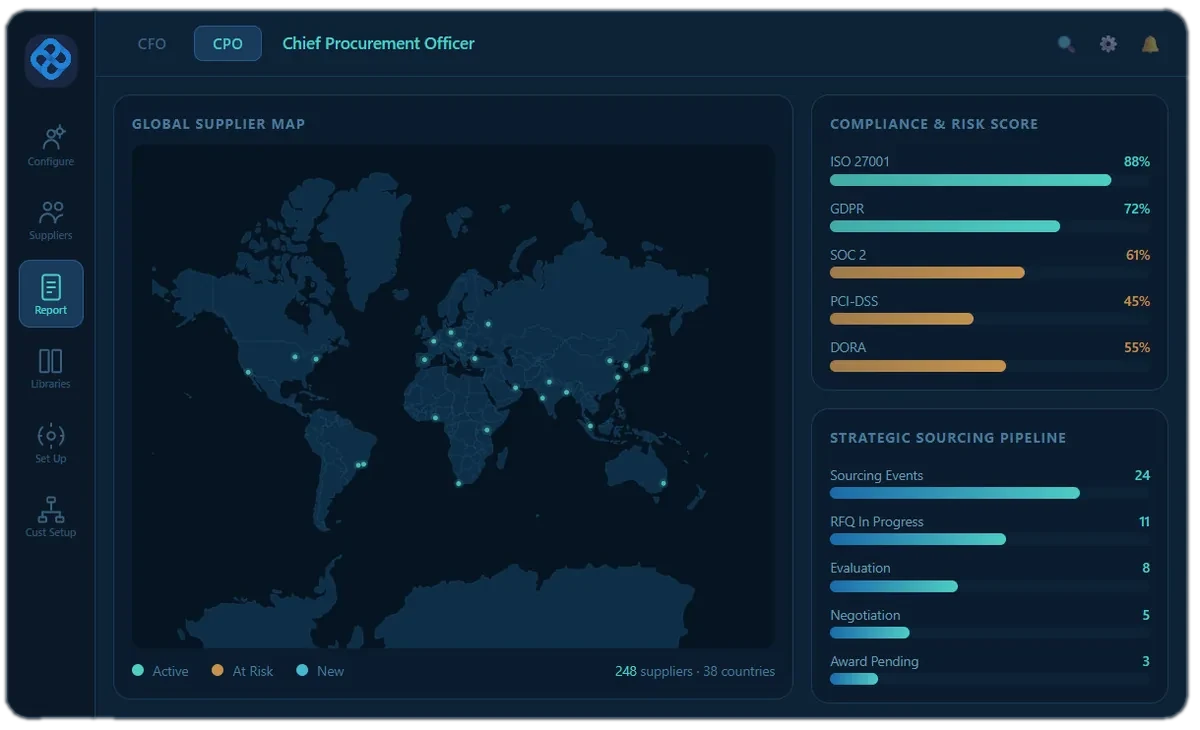Click the US west coast supplier dot

coord(248,373)
